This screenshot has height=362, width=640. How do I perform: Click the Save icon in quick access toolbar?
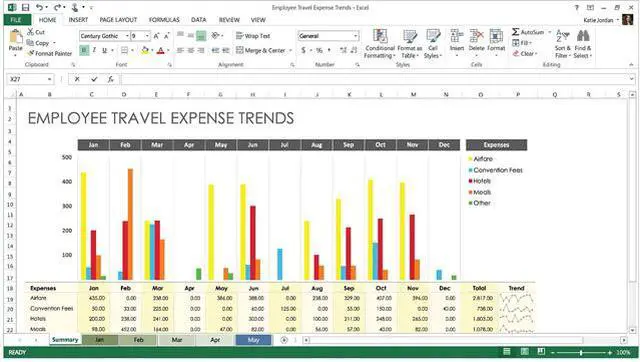(x=25, y=7)
